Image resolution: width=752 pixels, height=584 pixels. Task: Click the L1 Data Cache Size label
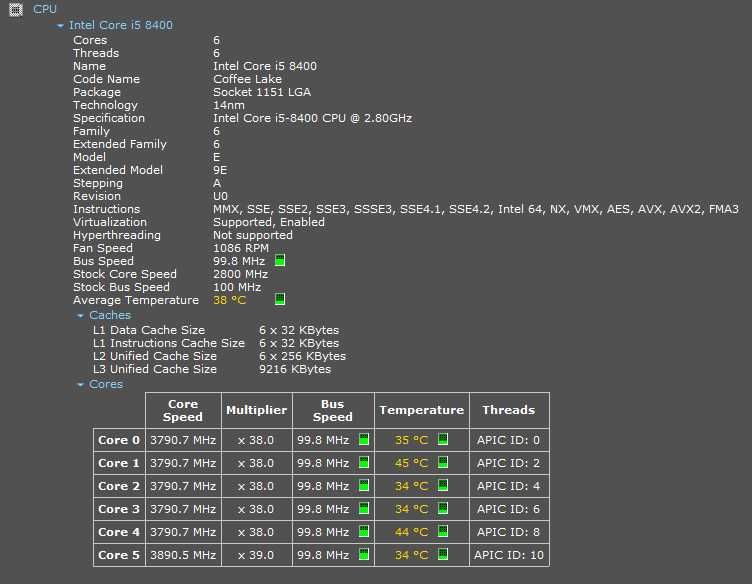pyautogui.click(x=149, y=330)
